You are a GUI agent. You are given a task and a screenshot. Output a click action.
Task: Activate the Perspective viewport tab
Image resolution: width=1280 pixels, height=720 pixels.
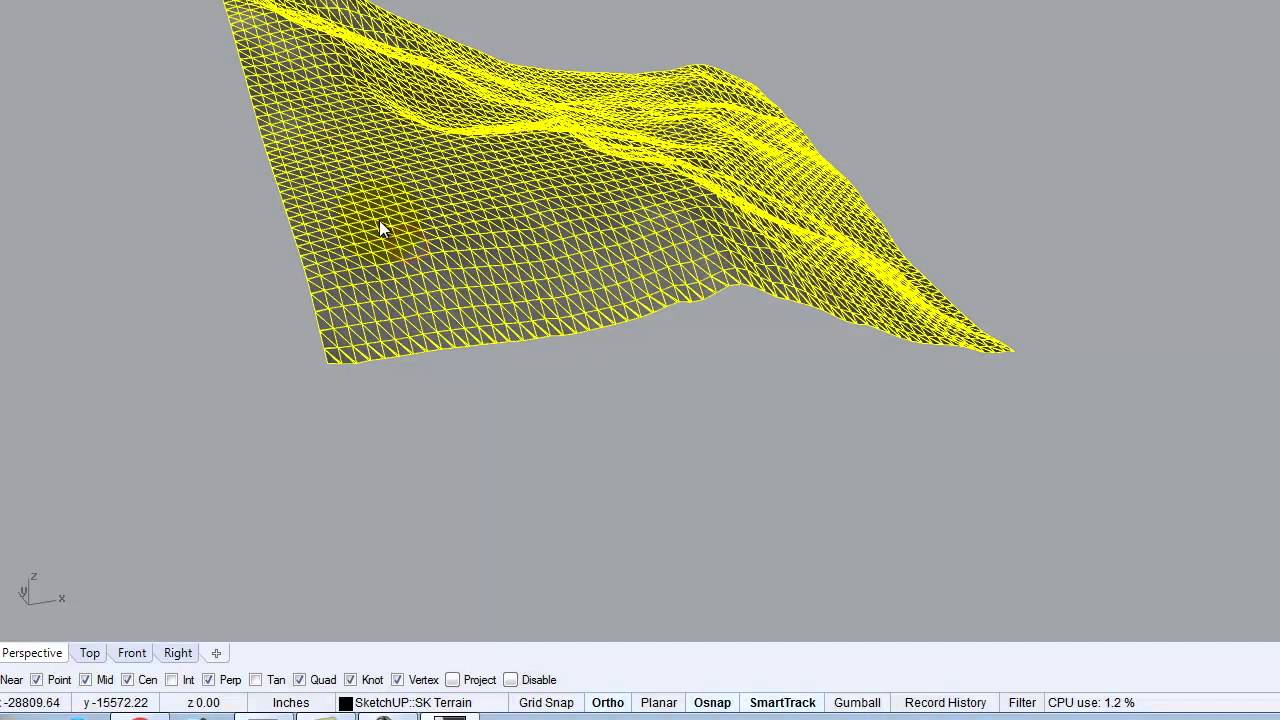32,653
